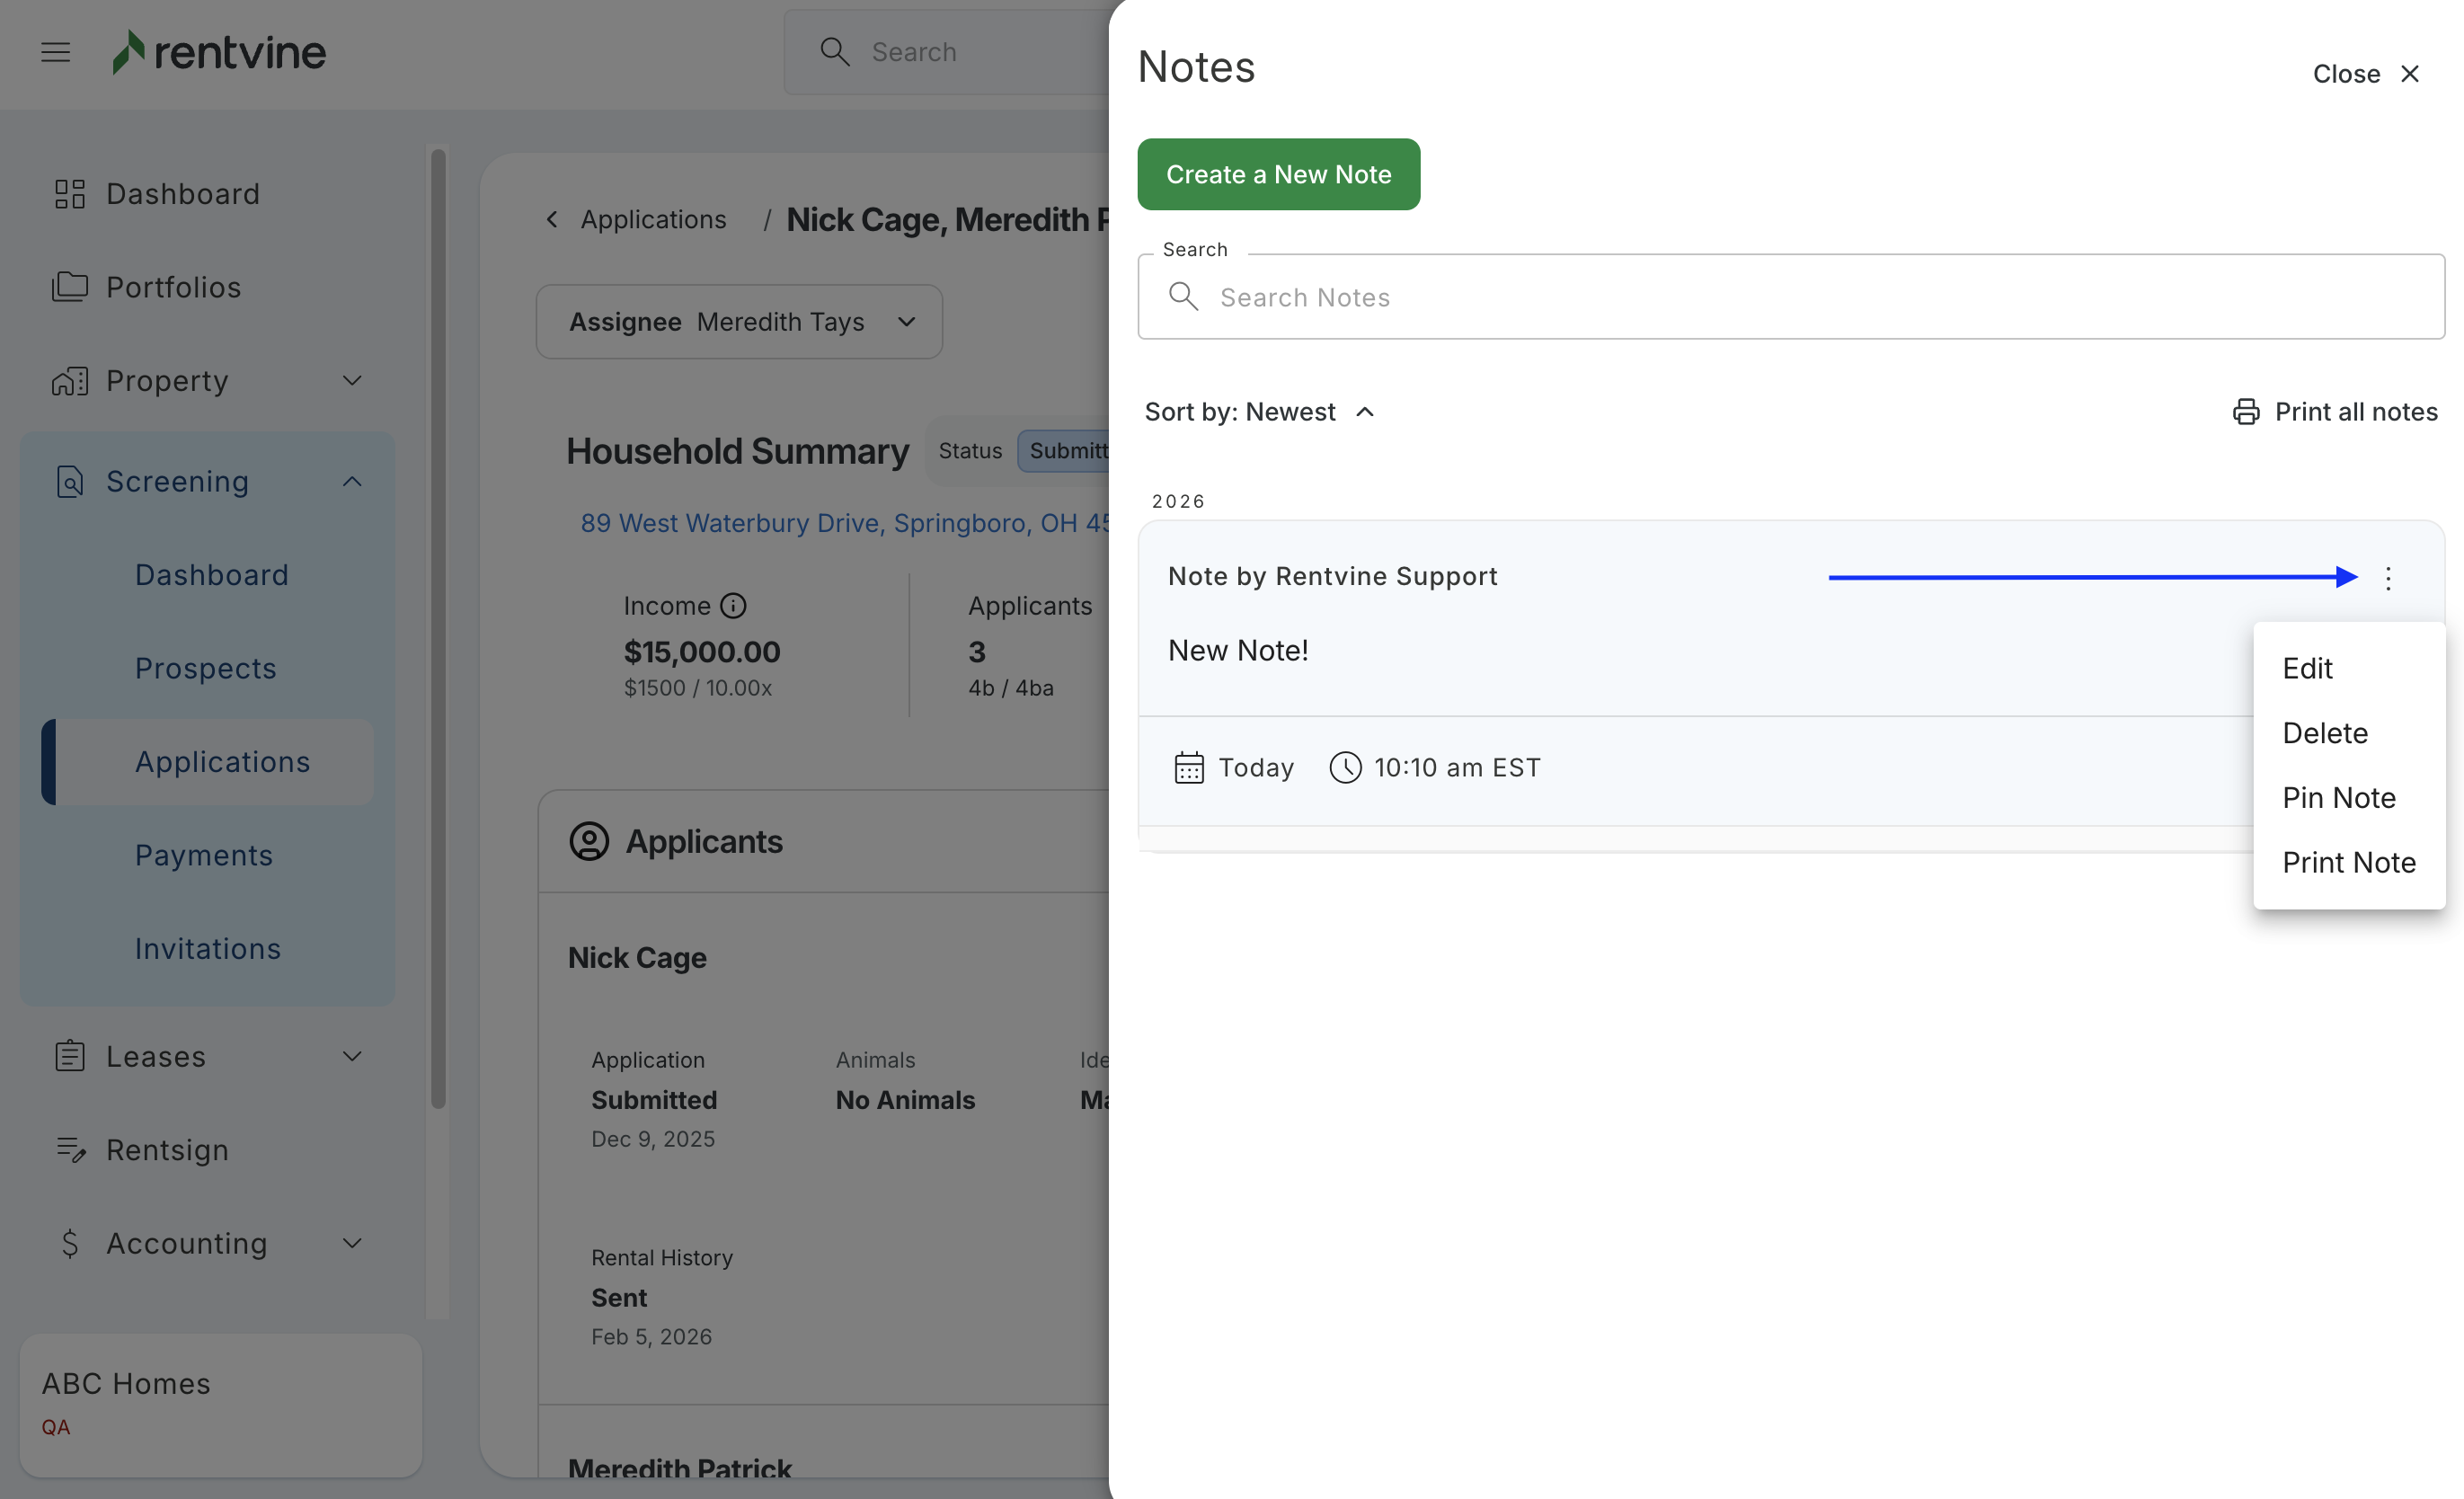
Task: Click the Dashboard grid icon in sidebar
Action: pyautogui.click(x=70, y=194)
